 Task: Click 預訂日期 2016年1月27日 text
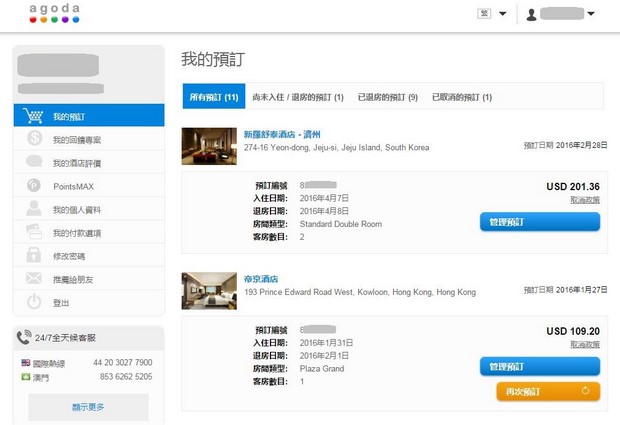click(565, 290)
